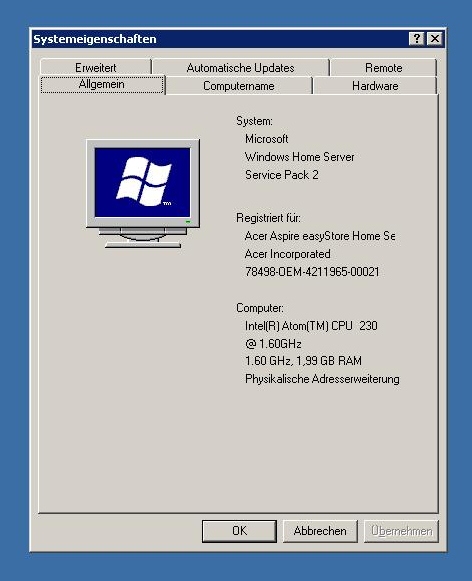Switch to the Hardware tab
472x581 pixels.
pyautogui.click(x=375, y=86)
